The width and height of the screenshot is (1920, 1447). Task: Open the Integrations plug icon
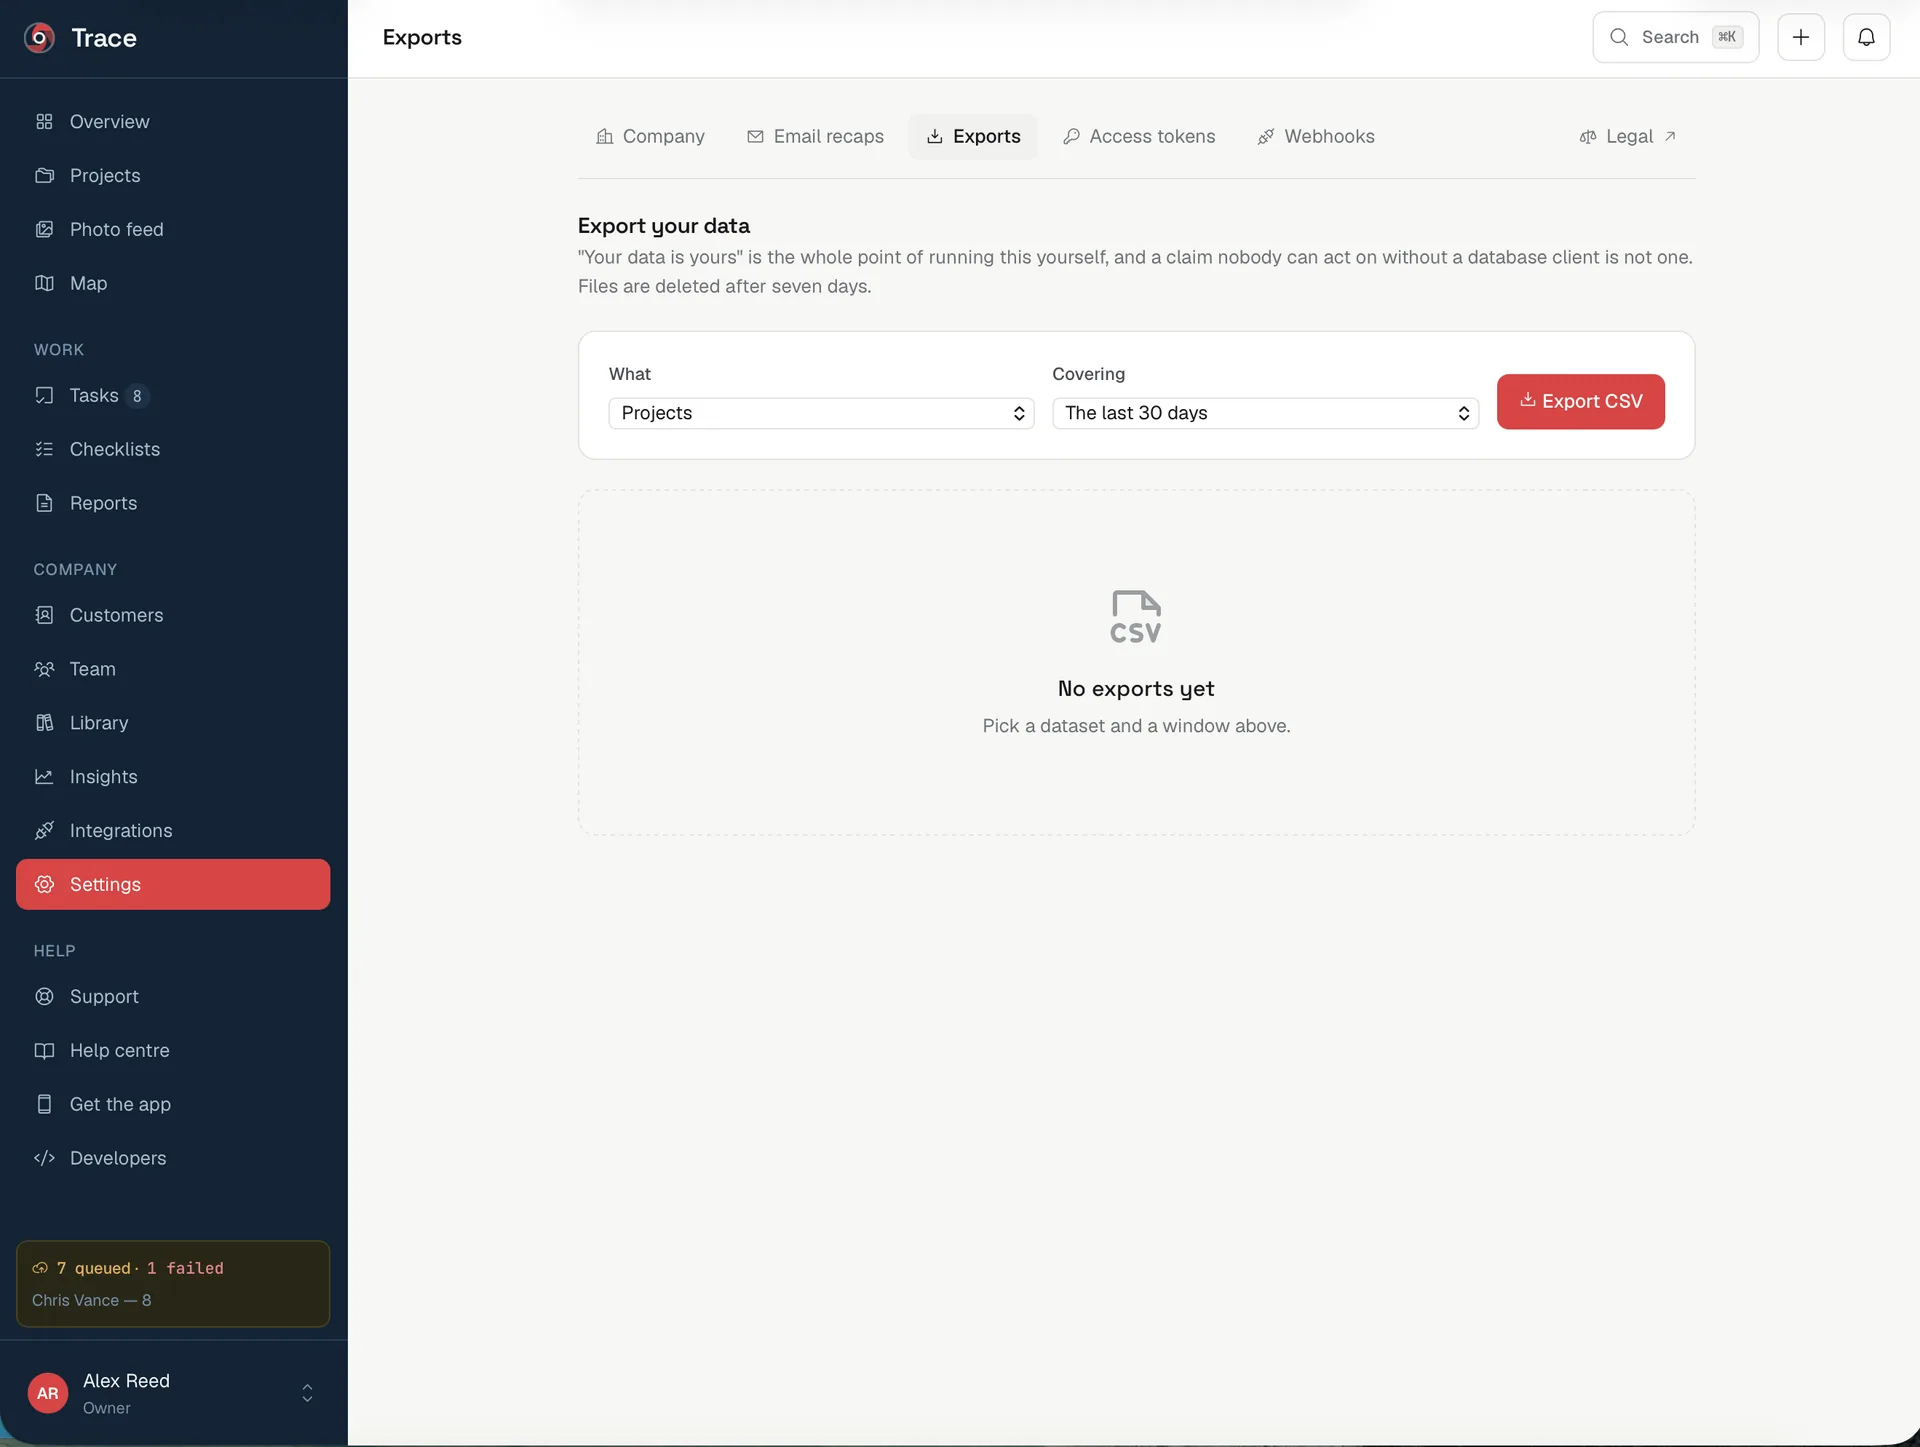pos(44,832)
